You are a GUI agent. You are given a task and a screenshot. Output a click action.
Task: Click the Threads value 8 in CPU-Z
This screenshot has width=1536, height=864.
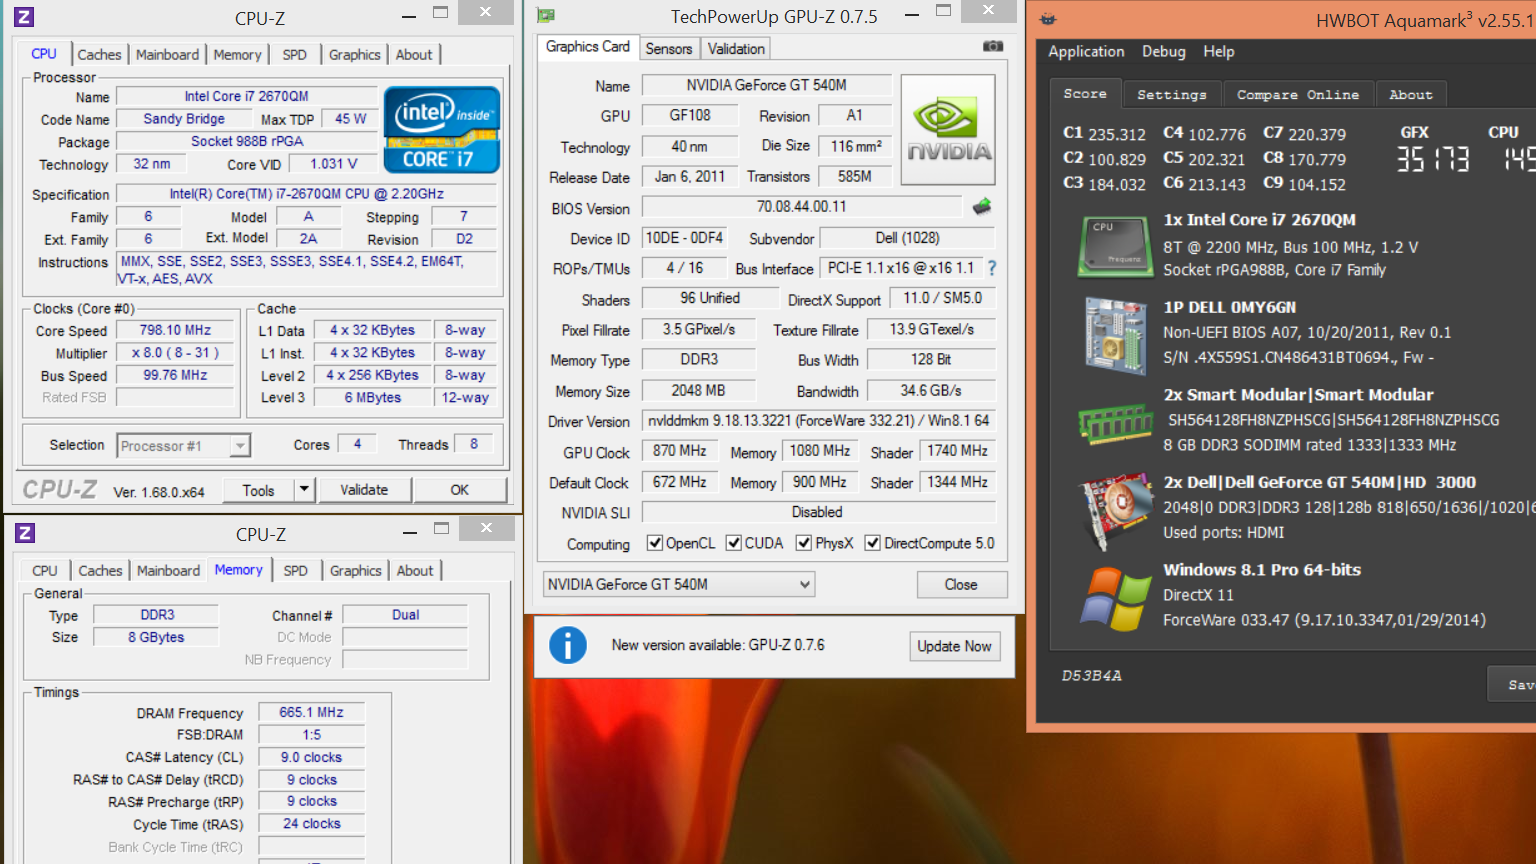474,444
